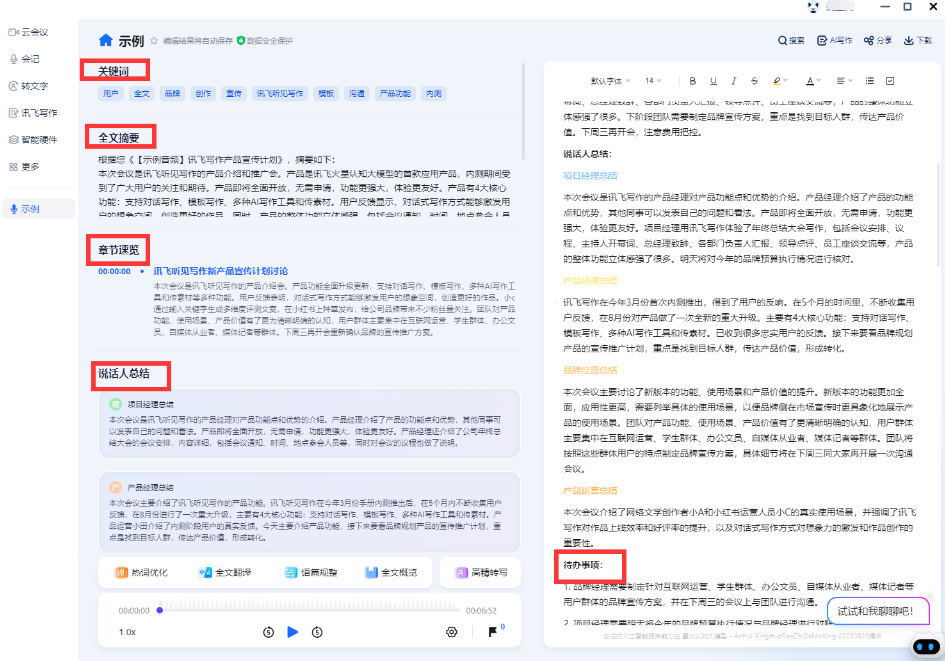
Task: Open the font size 14 dropdown
Action: (x=653, y=81)
